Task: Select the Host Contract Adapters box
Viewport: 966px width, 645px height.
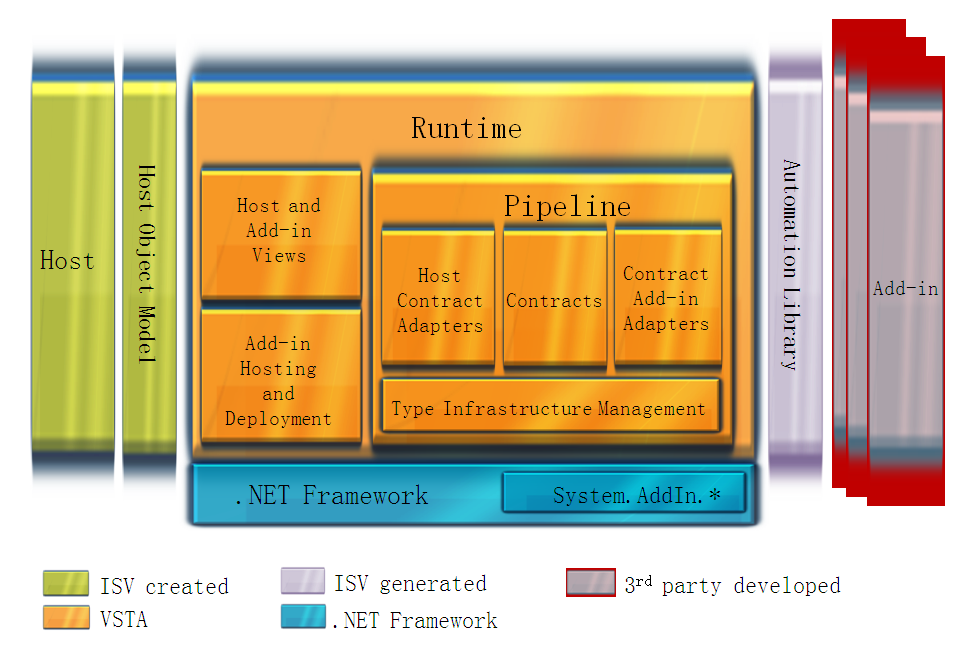Action: 438,297
